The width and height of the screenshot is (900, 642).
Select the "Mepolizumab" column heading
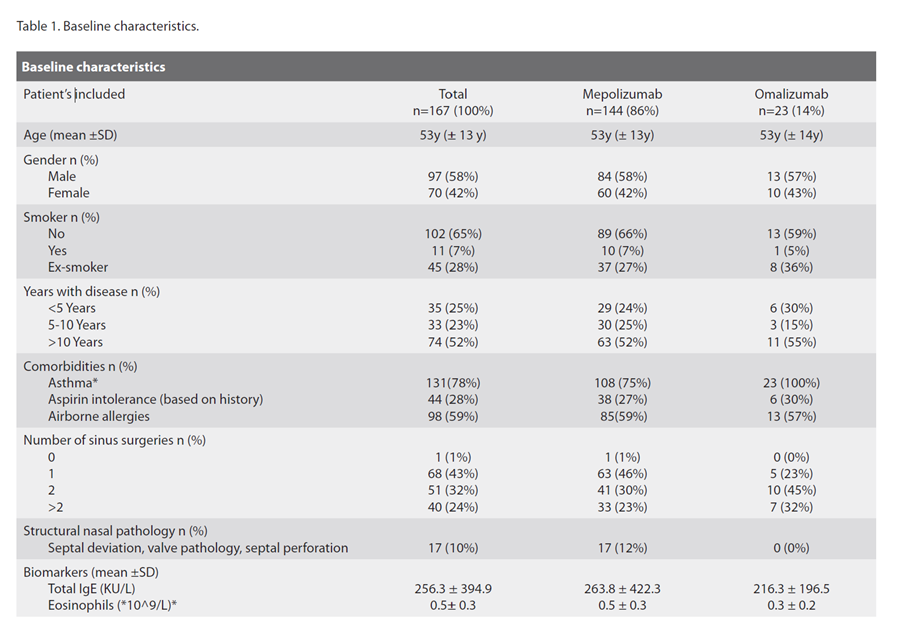622,95
